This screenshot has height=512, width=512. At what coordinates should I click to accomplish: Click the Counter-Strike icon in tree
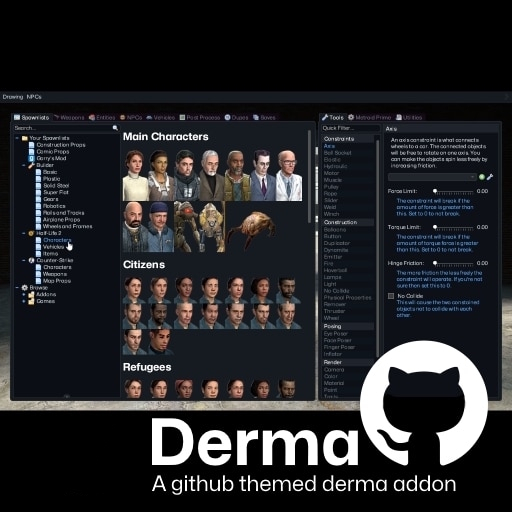tap(31, 260)
